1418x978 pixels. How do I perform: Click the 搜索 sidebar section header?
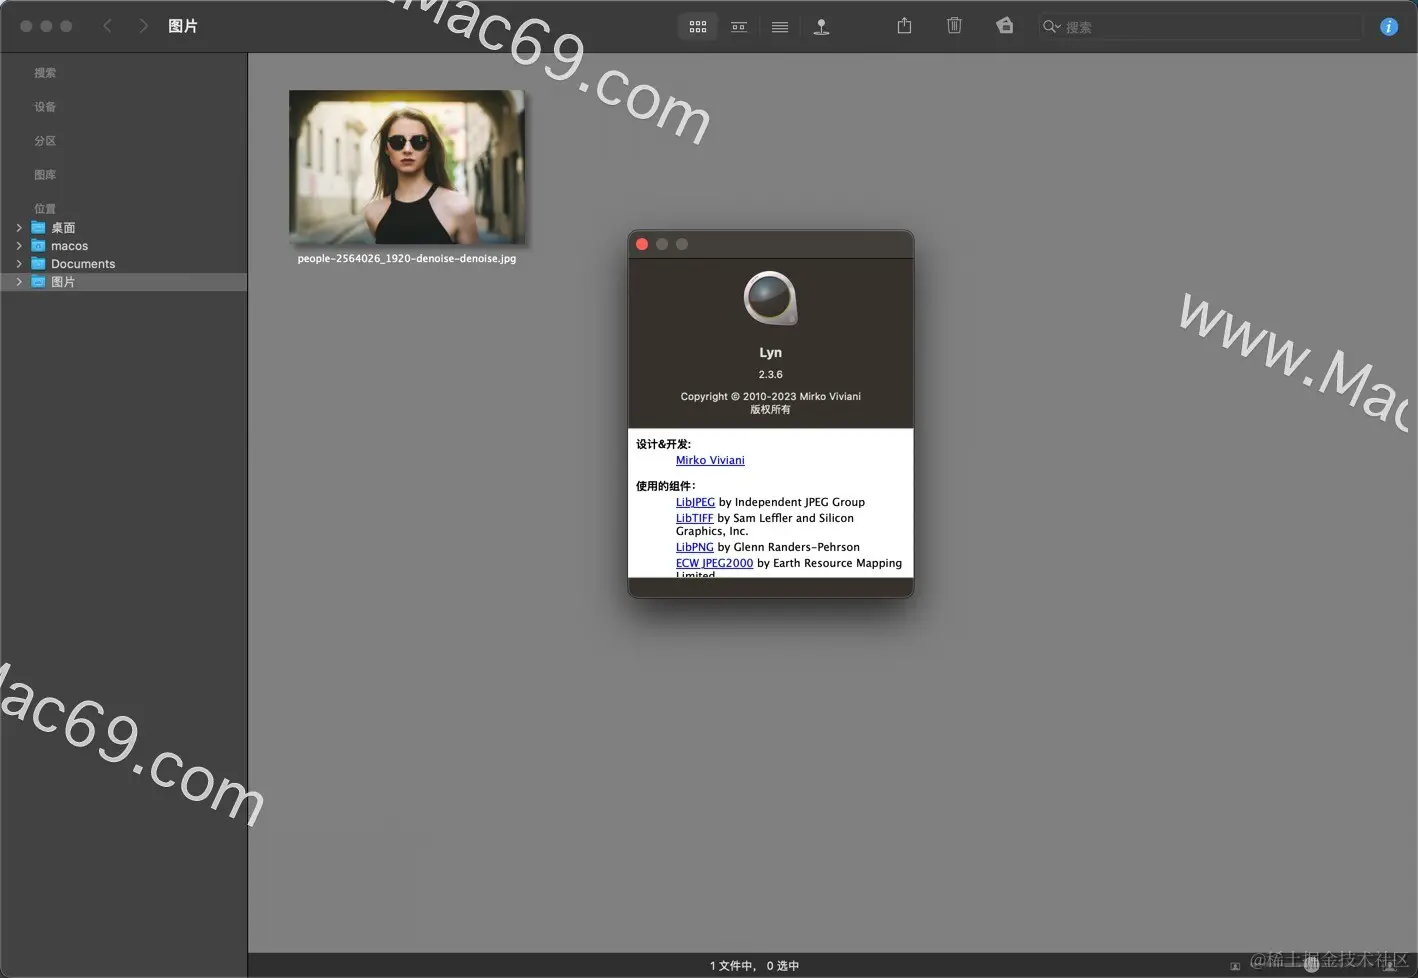tap(45, 73)
